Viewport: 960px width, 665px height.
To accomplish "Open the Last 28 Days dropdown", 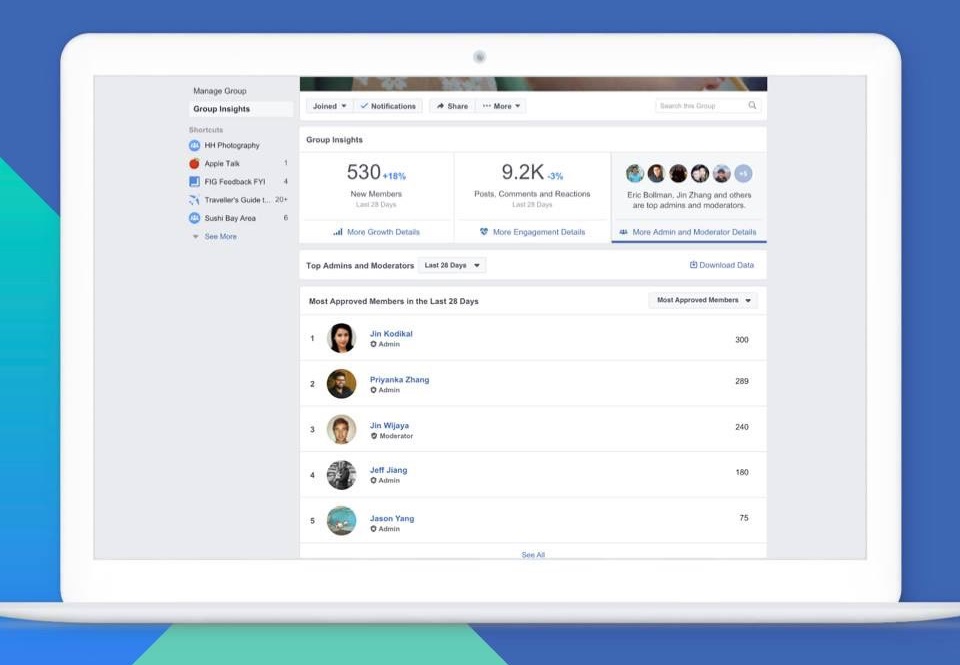I will coord(452,265).
